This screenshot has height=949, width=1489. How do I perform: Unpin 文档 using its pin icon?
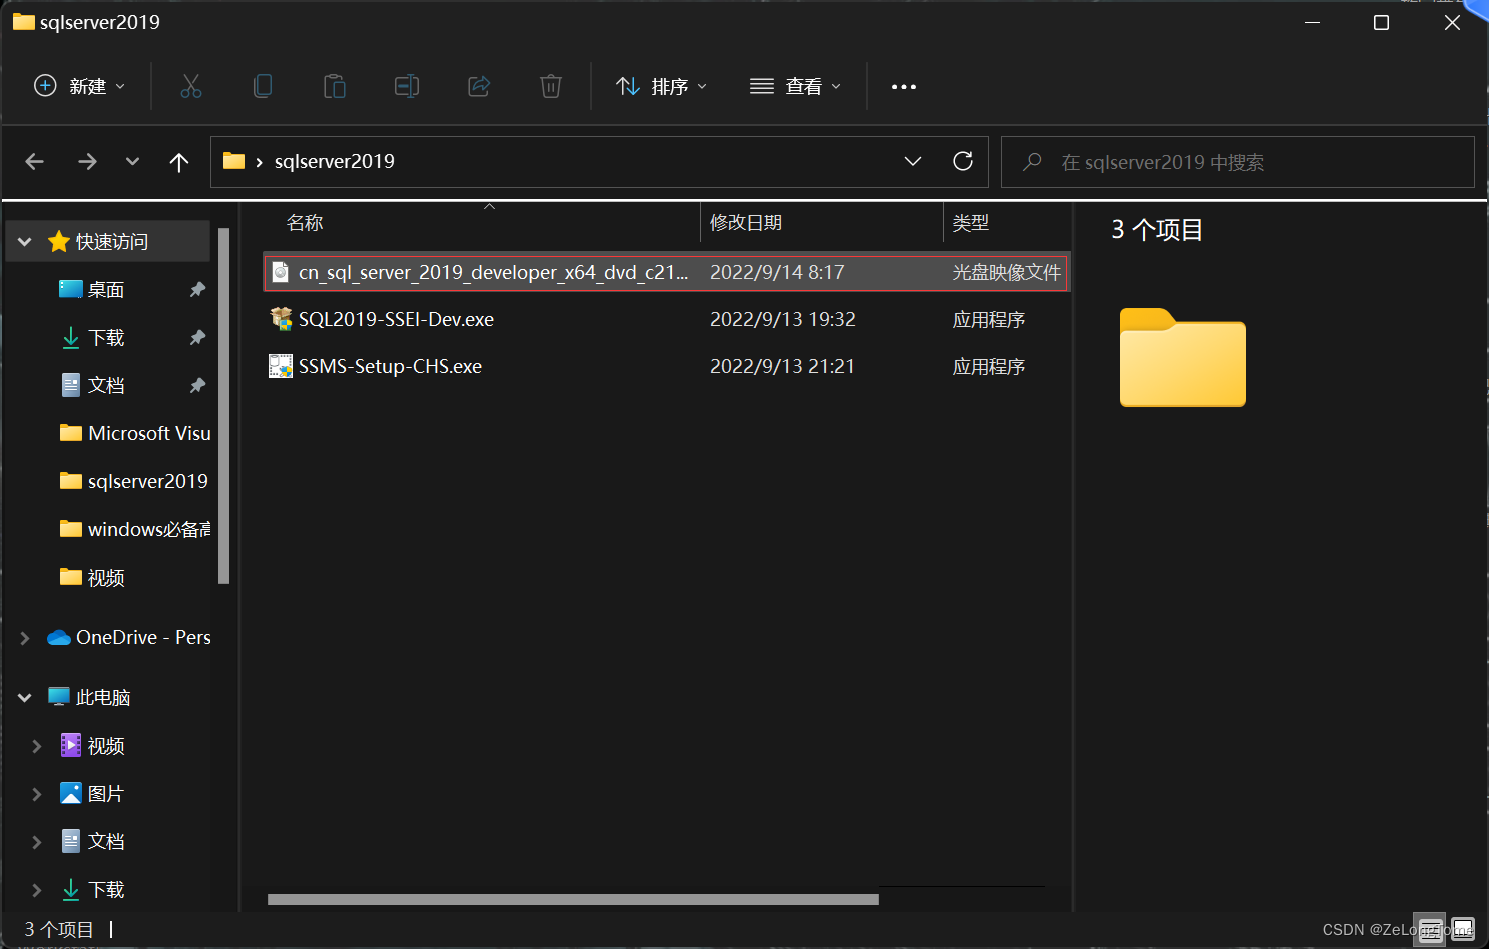197,385
